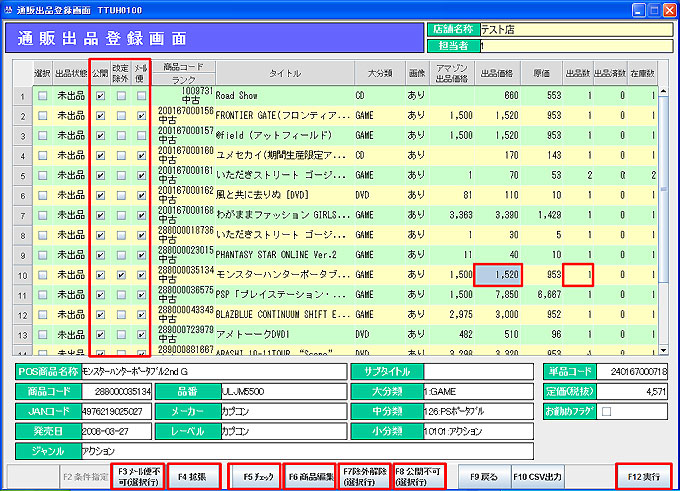Toggle 改定除外 checkbox in row 10

[121, 273]
